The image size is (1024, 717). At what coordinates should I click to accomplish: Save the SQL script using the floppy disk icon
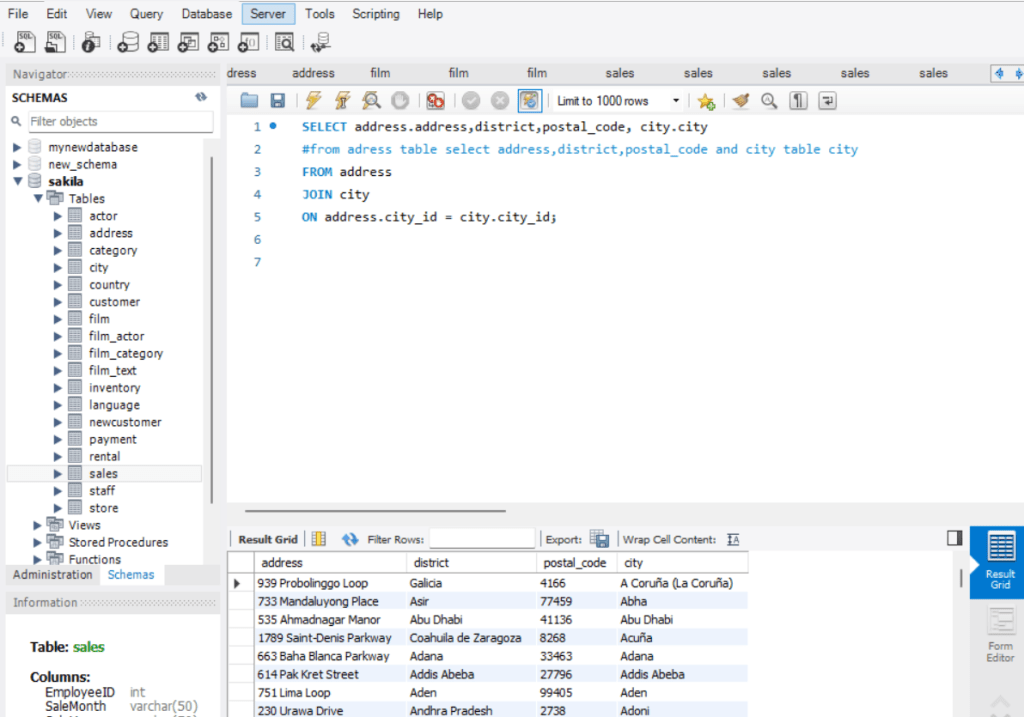(277, 101)
